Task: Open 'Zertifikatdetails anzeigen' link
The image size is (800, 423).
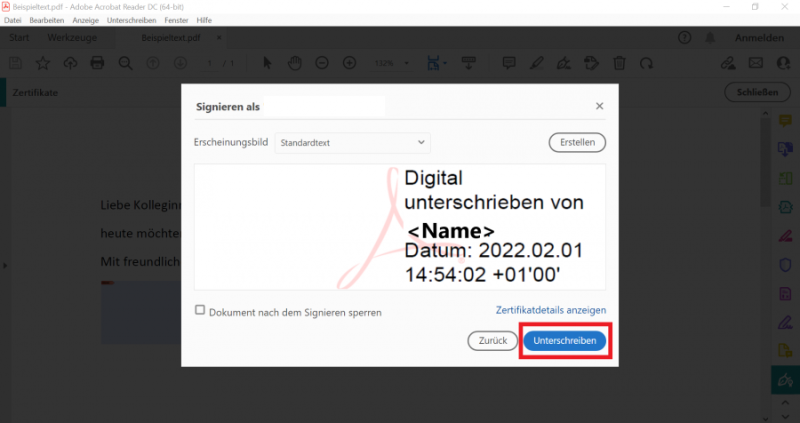Action: [550, 311]
